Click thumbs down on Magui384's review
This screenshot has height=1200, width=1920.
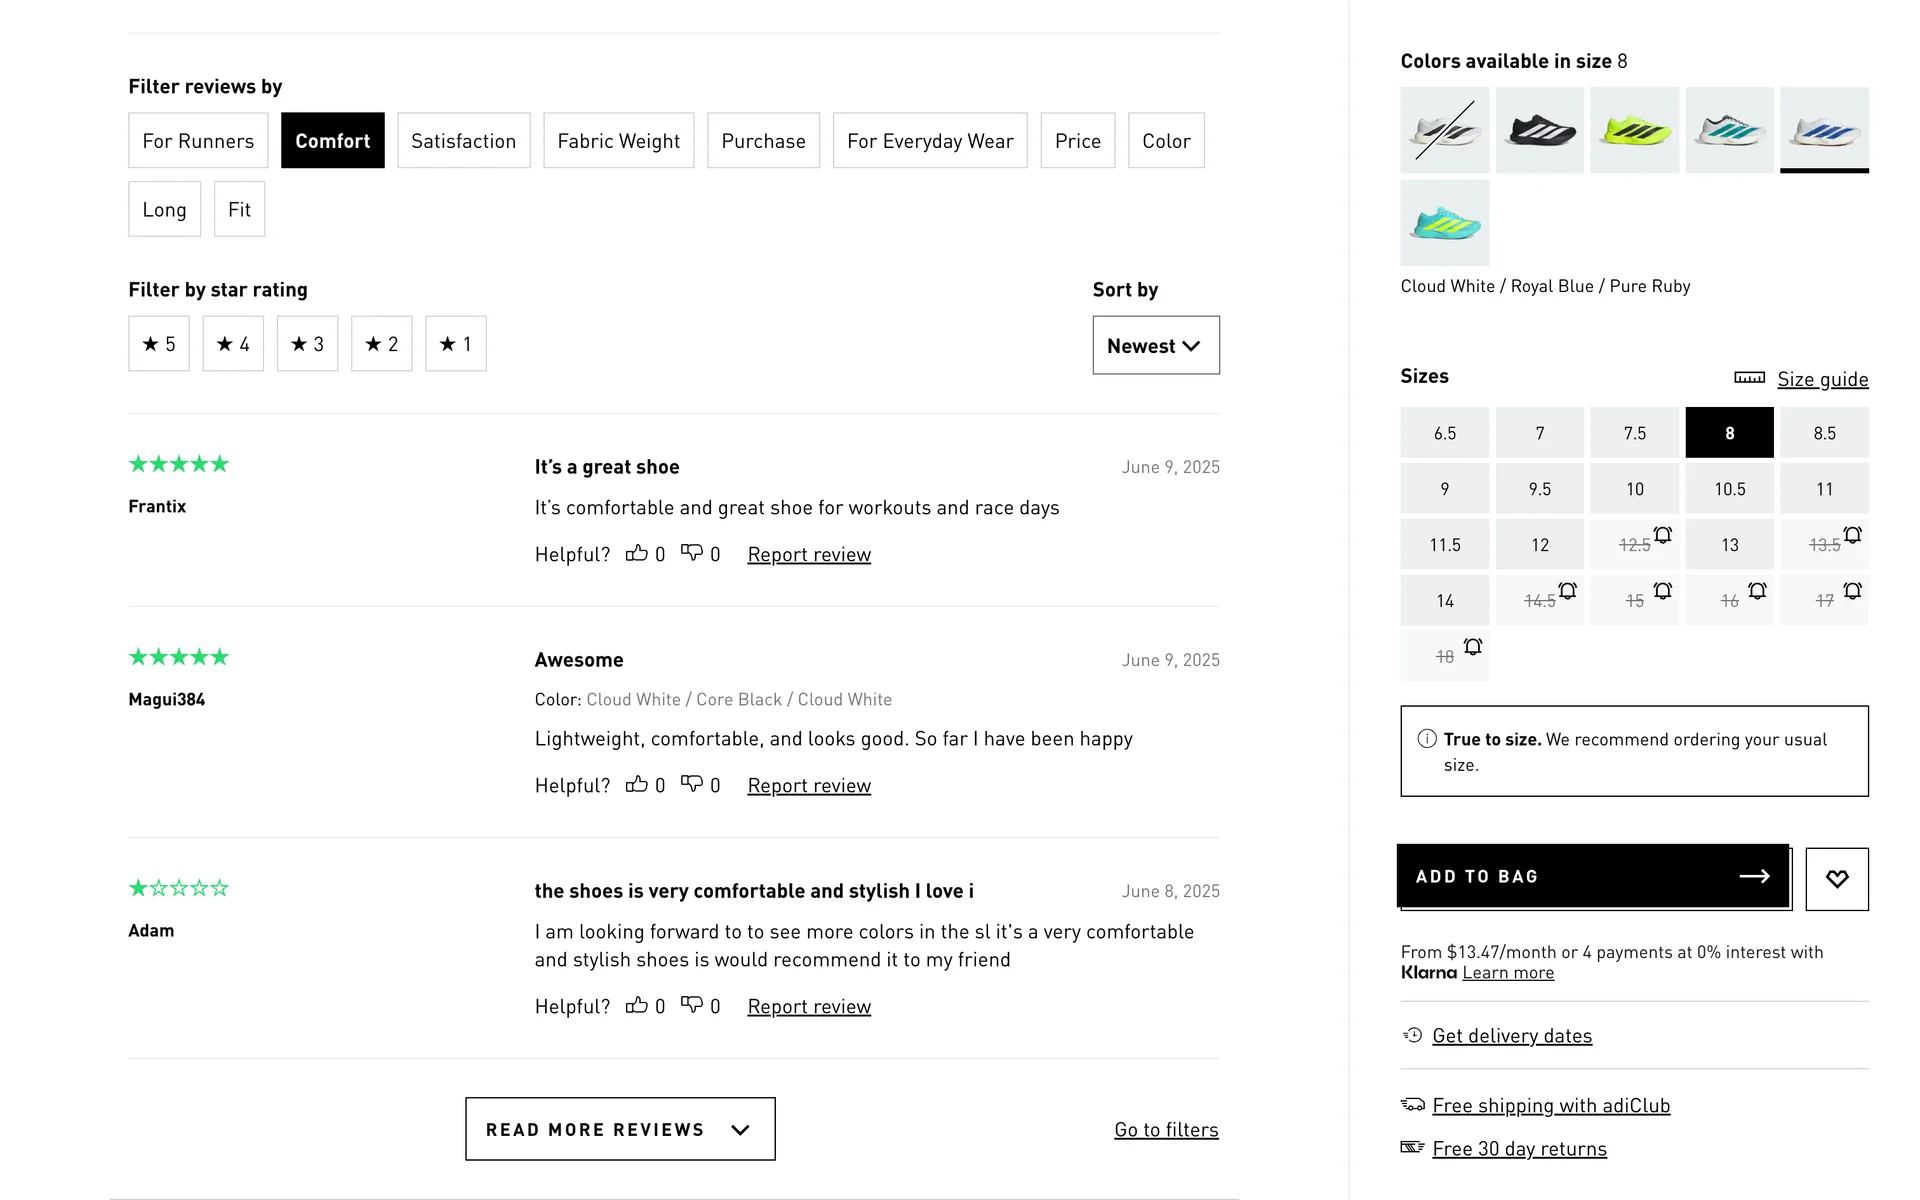[691, 784]
